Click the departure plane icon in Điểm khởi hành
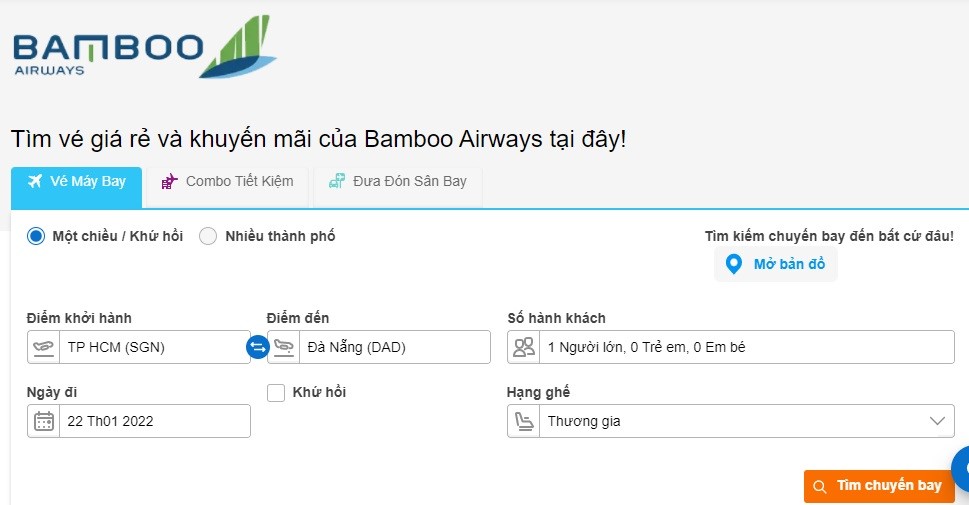This screenshot has width=969, height=505. point(45,348)
